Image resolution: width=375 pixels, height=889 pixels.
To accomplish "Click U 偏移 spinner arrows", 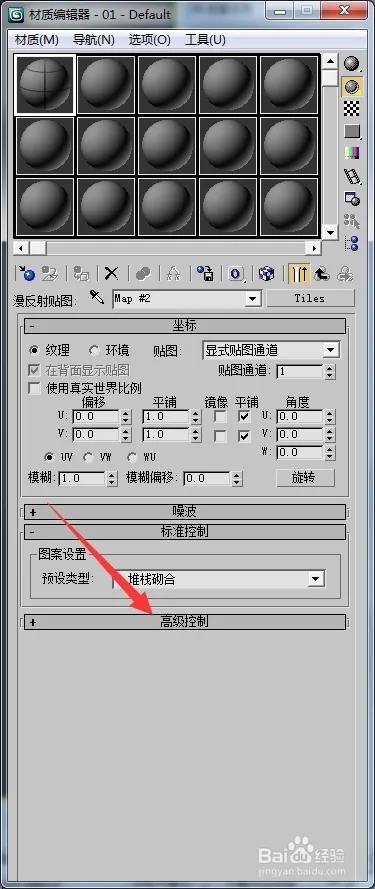I will click(127, 417).
